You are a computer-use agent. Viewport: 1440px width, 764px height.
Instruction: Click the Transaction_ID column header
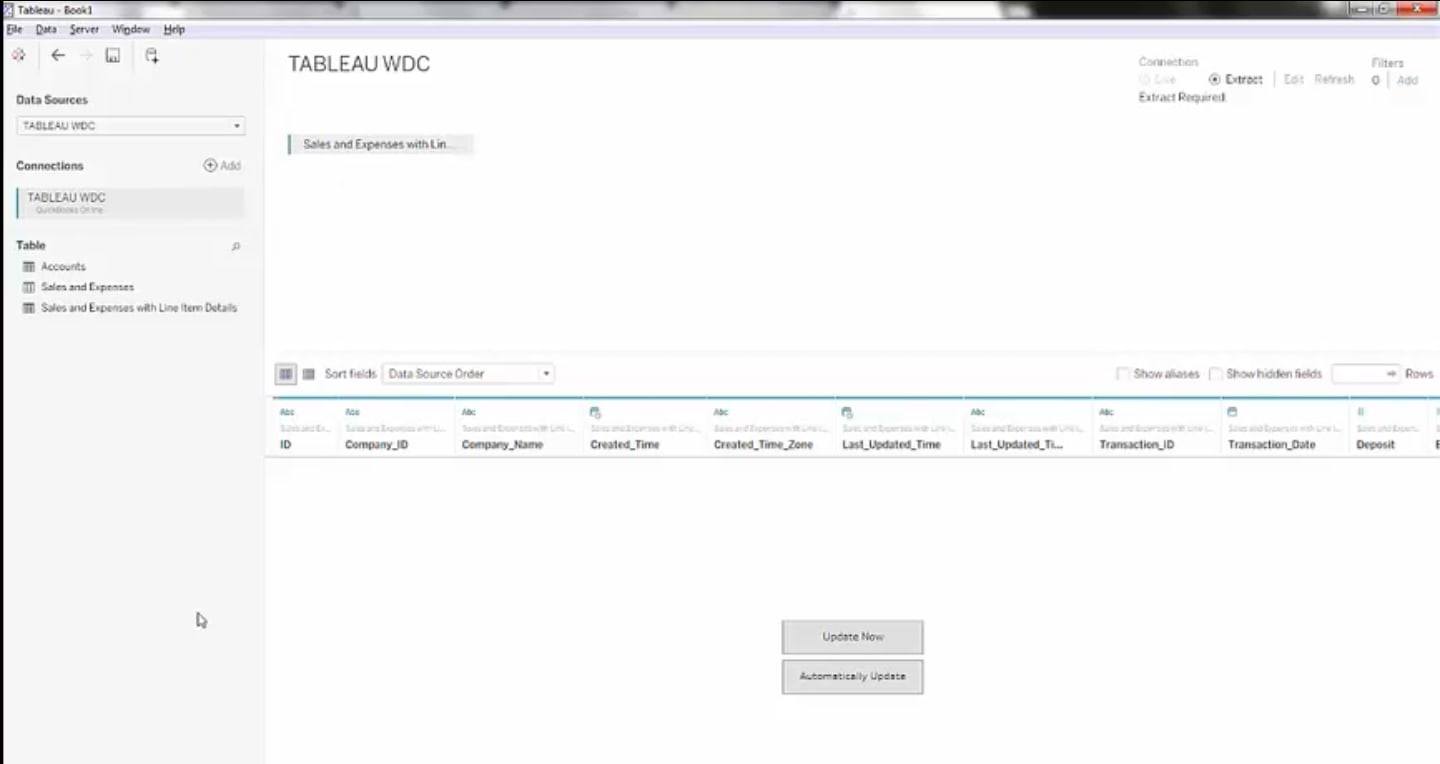click(x=1136, y=445)
